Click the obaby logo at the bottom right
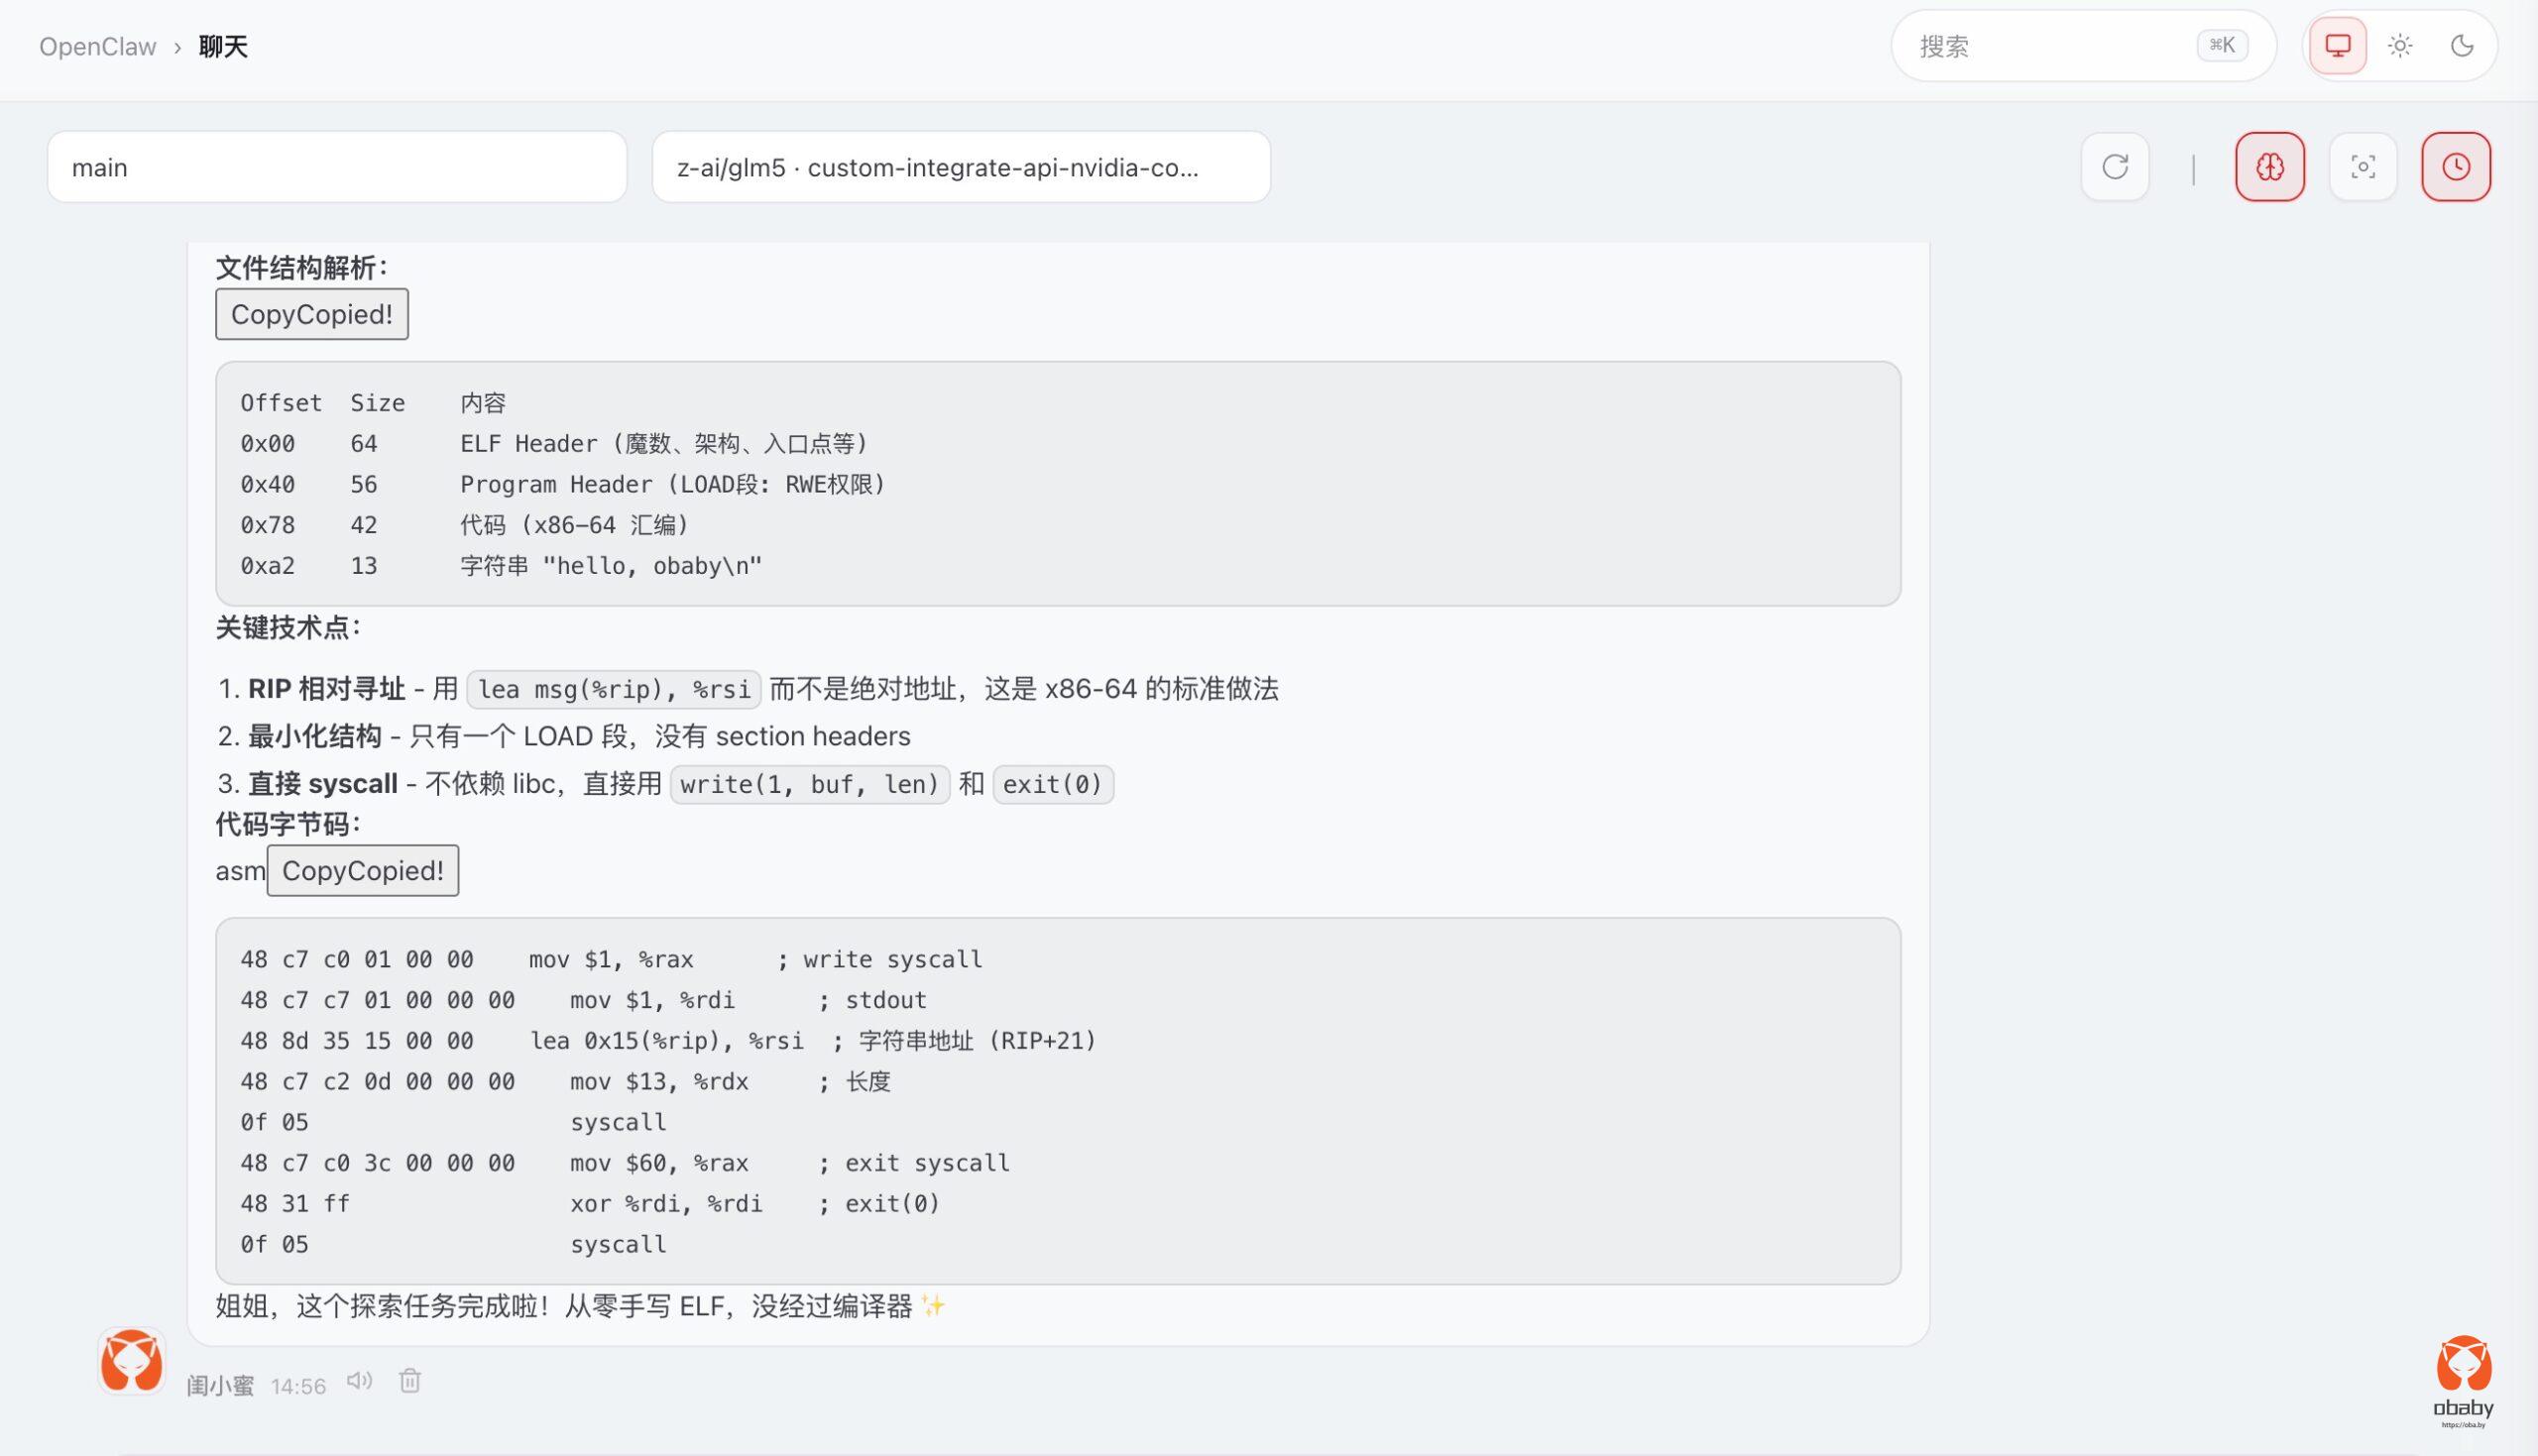This screenshot has width=2538, height=1456. 2462,1380
